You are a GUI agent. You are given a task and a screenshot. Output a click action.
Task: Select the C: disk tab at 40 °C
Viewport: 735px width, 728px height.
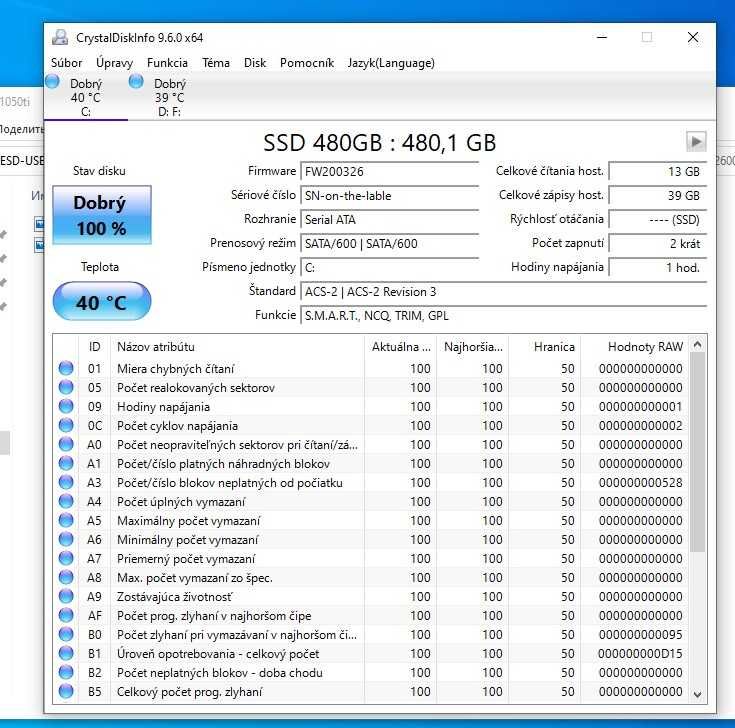(x=86, y=97)
